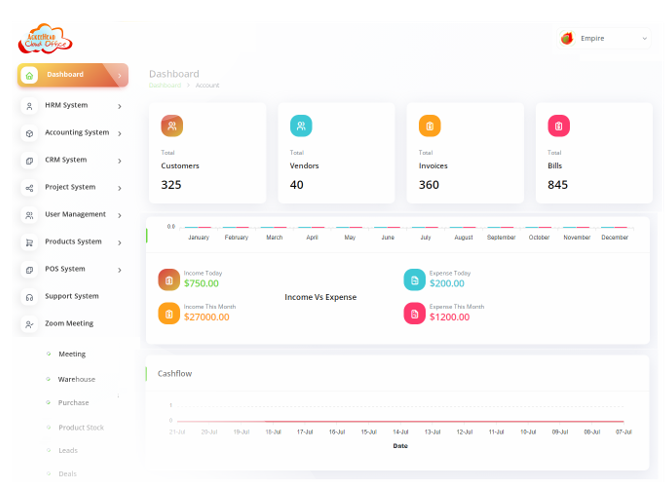The width and height of the screenshot is (671, 482).
Task: Expand the Accounting System chevron
Action: click(119, 134)
